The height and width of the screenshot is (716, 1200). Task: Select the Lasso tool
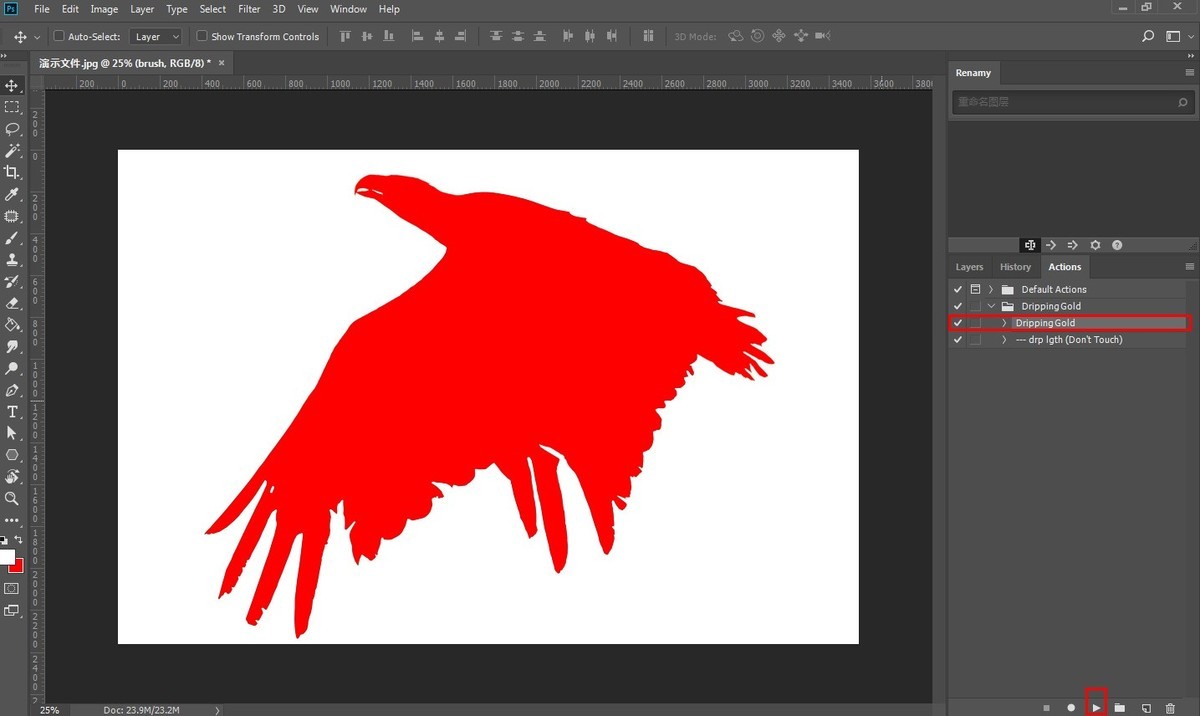tap(12, 129)
